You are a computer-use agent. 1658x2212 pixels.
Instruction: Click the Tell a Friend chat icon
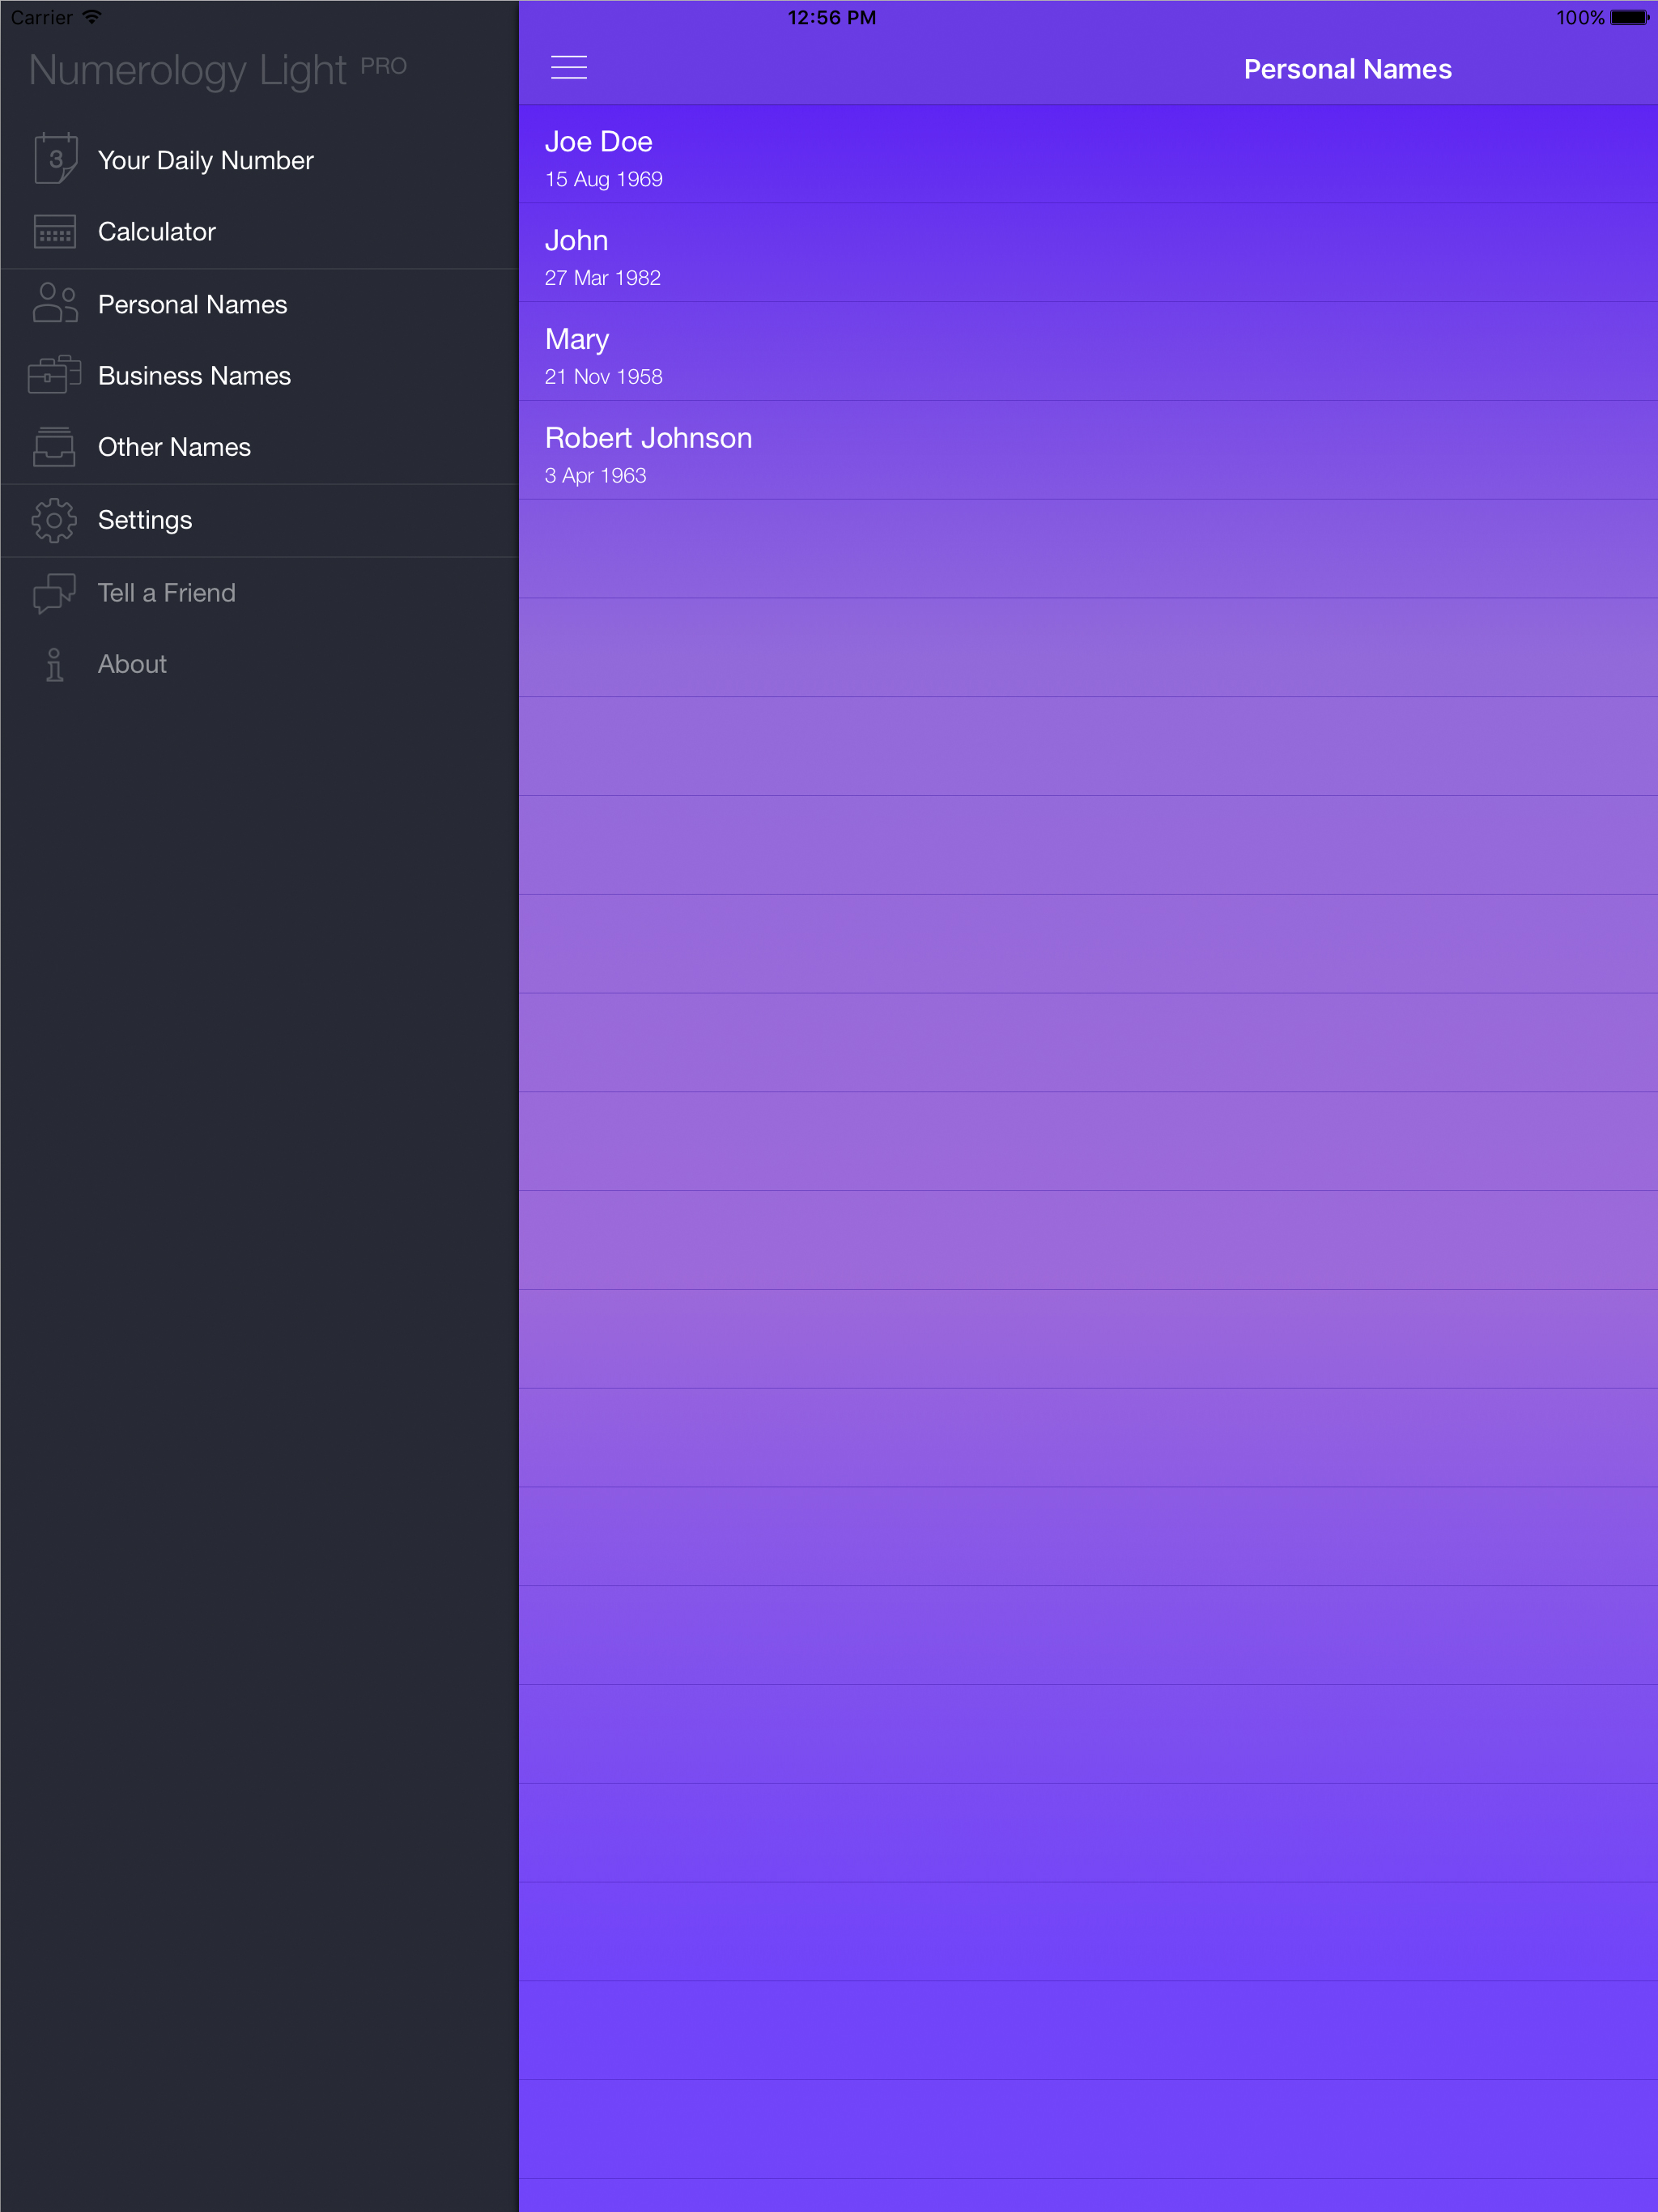click(55, 592)
